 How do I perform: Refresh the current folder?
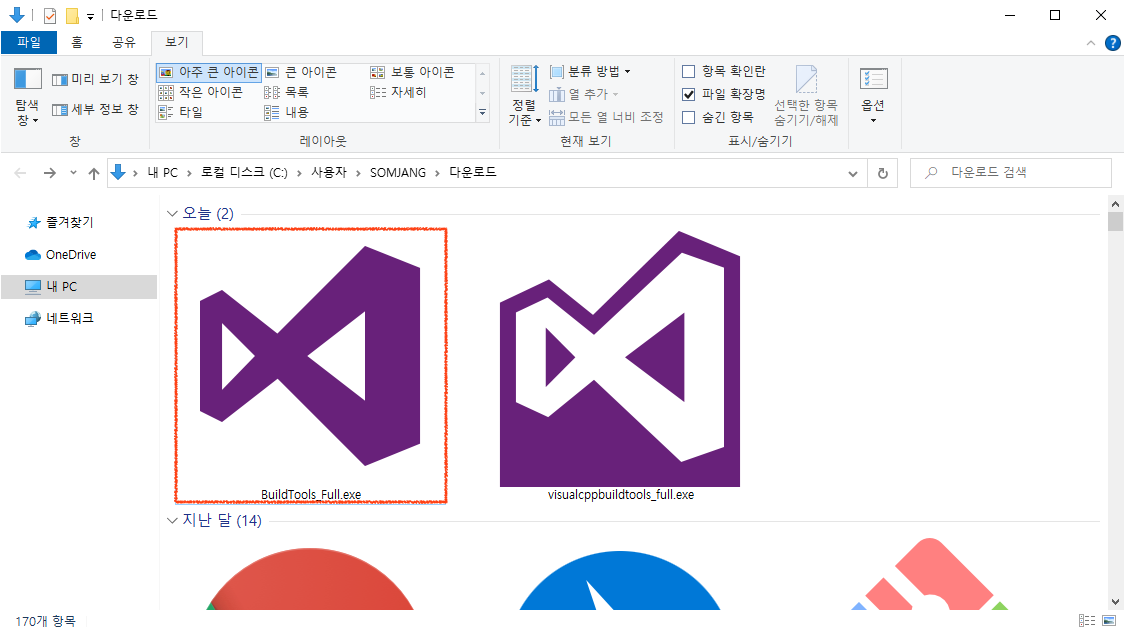click(882, 174)
